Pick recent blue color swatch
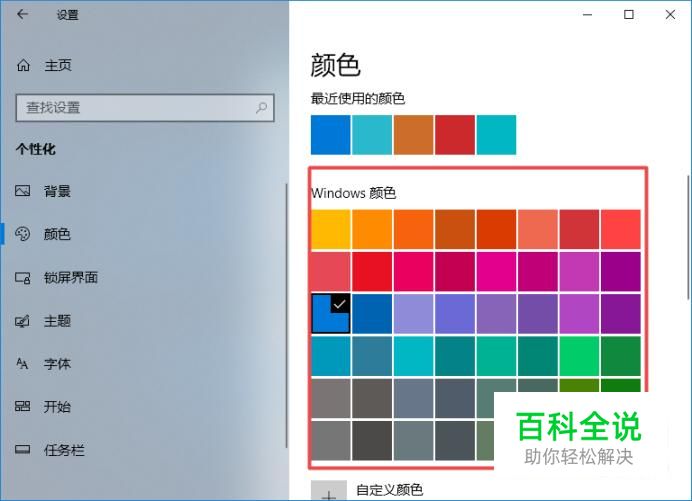 pyautogui.click(x=331, y=135)
